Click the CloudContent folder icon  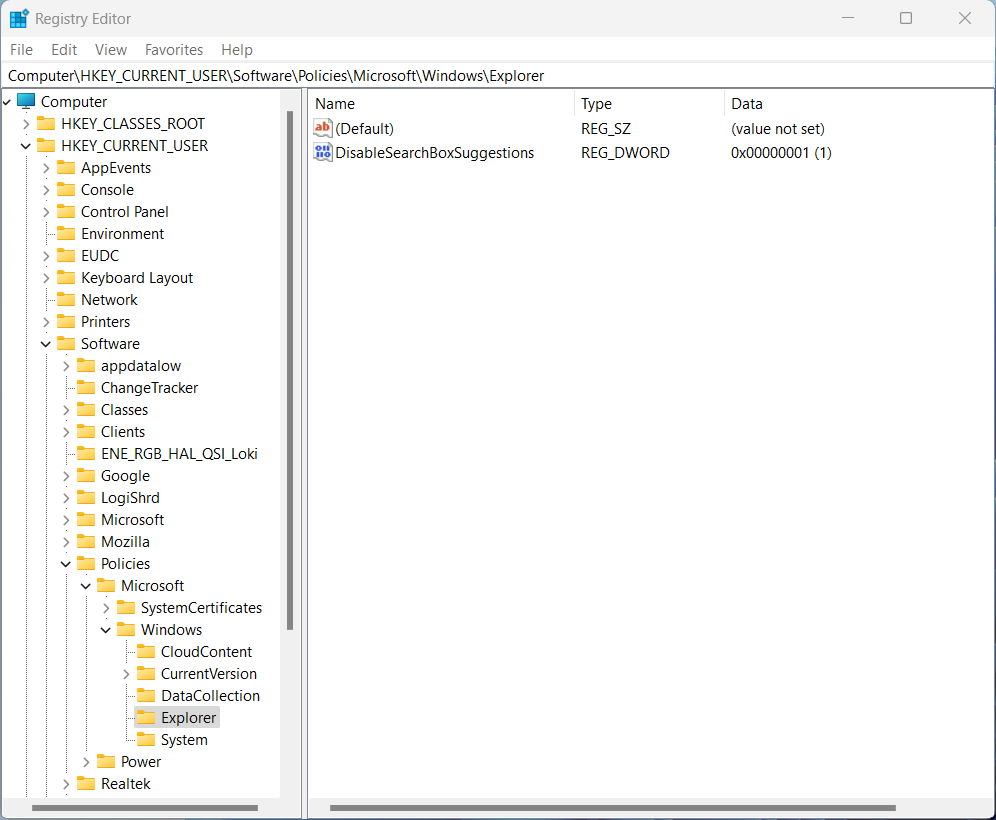[x=146, y=652]
